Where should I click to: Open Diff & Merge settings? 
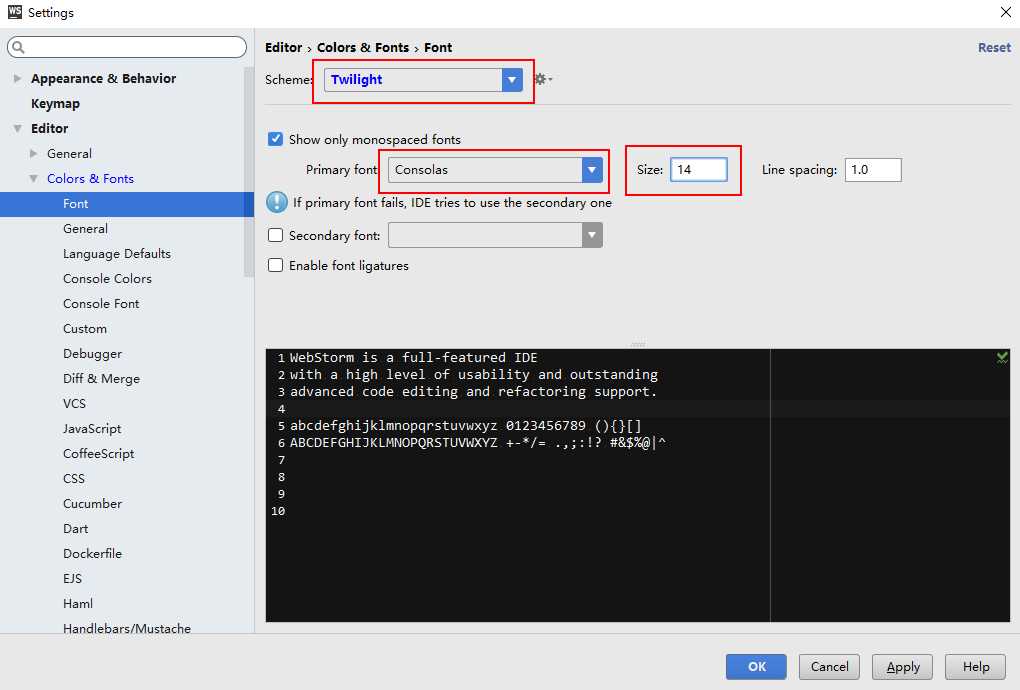(x=101, y=378)
